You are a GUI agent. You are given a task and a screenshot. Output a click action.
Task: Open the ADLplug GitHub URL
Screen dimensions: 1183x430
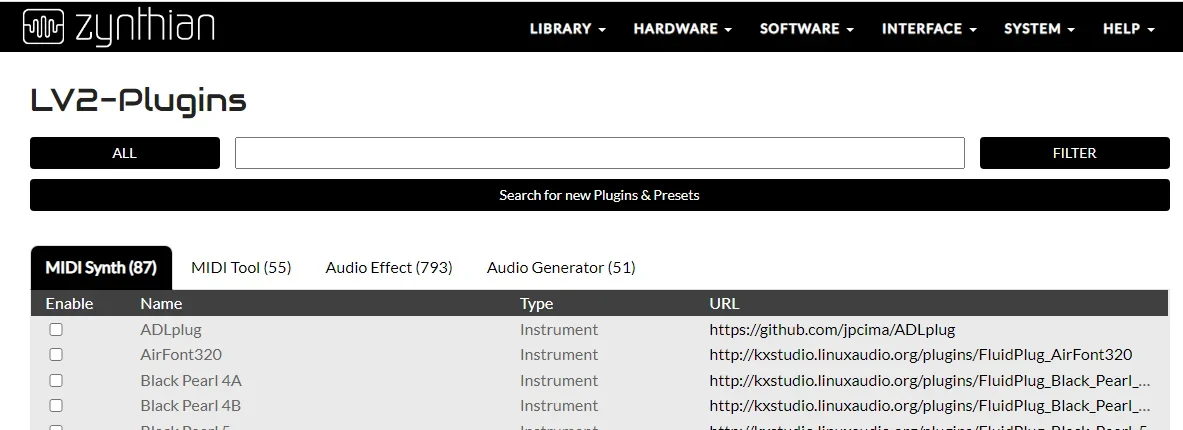coord(832,329)
